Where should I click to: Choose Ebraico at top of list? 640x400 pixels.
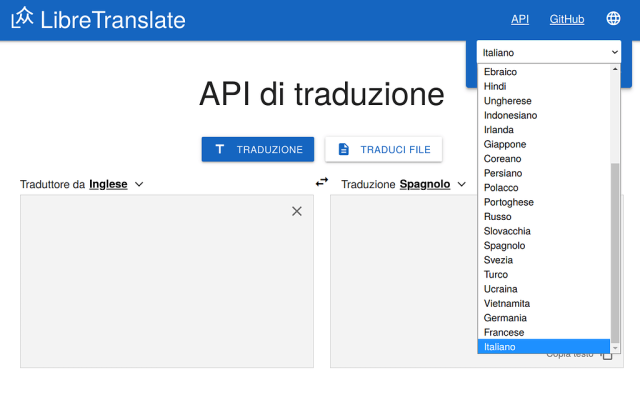[x=500, y=72]
